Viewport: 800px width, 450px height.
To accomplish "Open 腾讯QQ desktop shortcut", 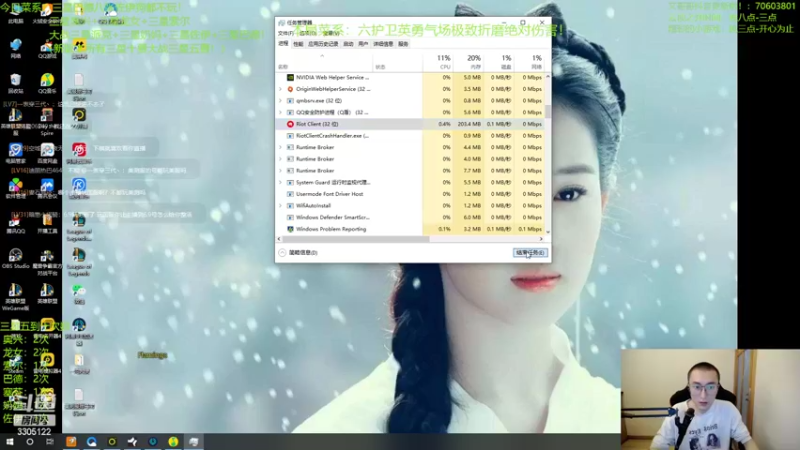I will click(x=16, y=223).
